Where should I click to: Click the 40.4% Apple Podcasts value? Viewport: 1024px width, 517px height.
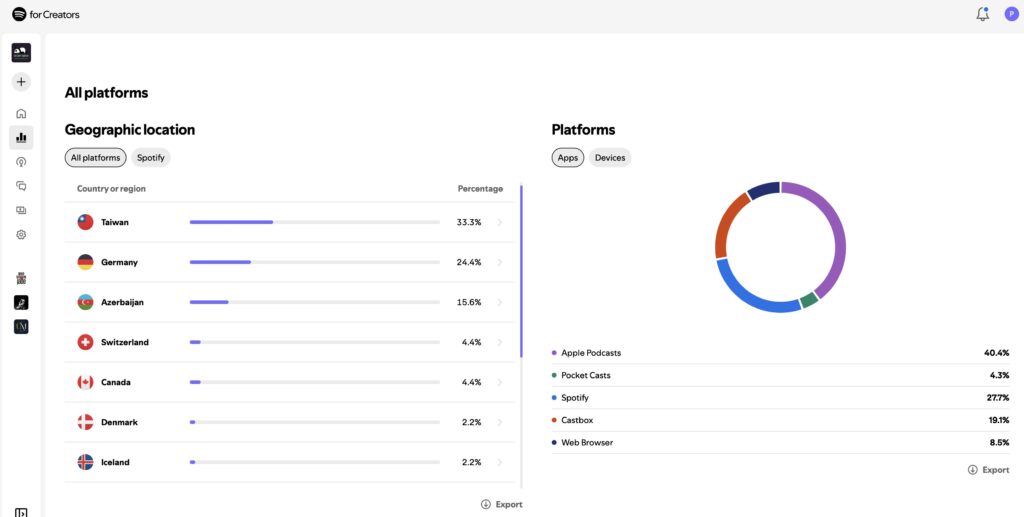pos(997,353)
